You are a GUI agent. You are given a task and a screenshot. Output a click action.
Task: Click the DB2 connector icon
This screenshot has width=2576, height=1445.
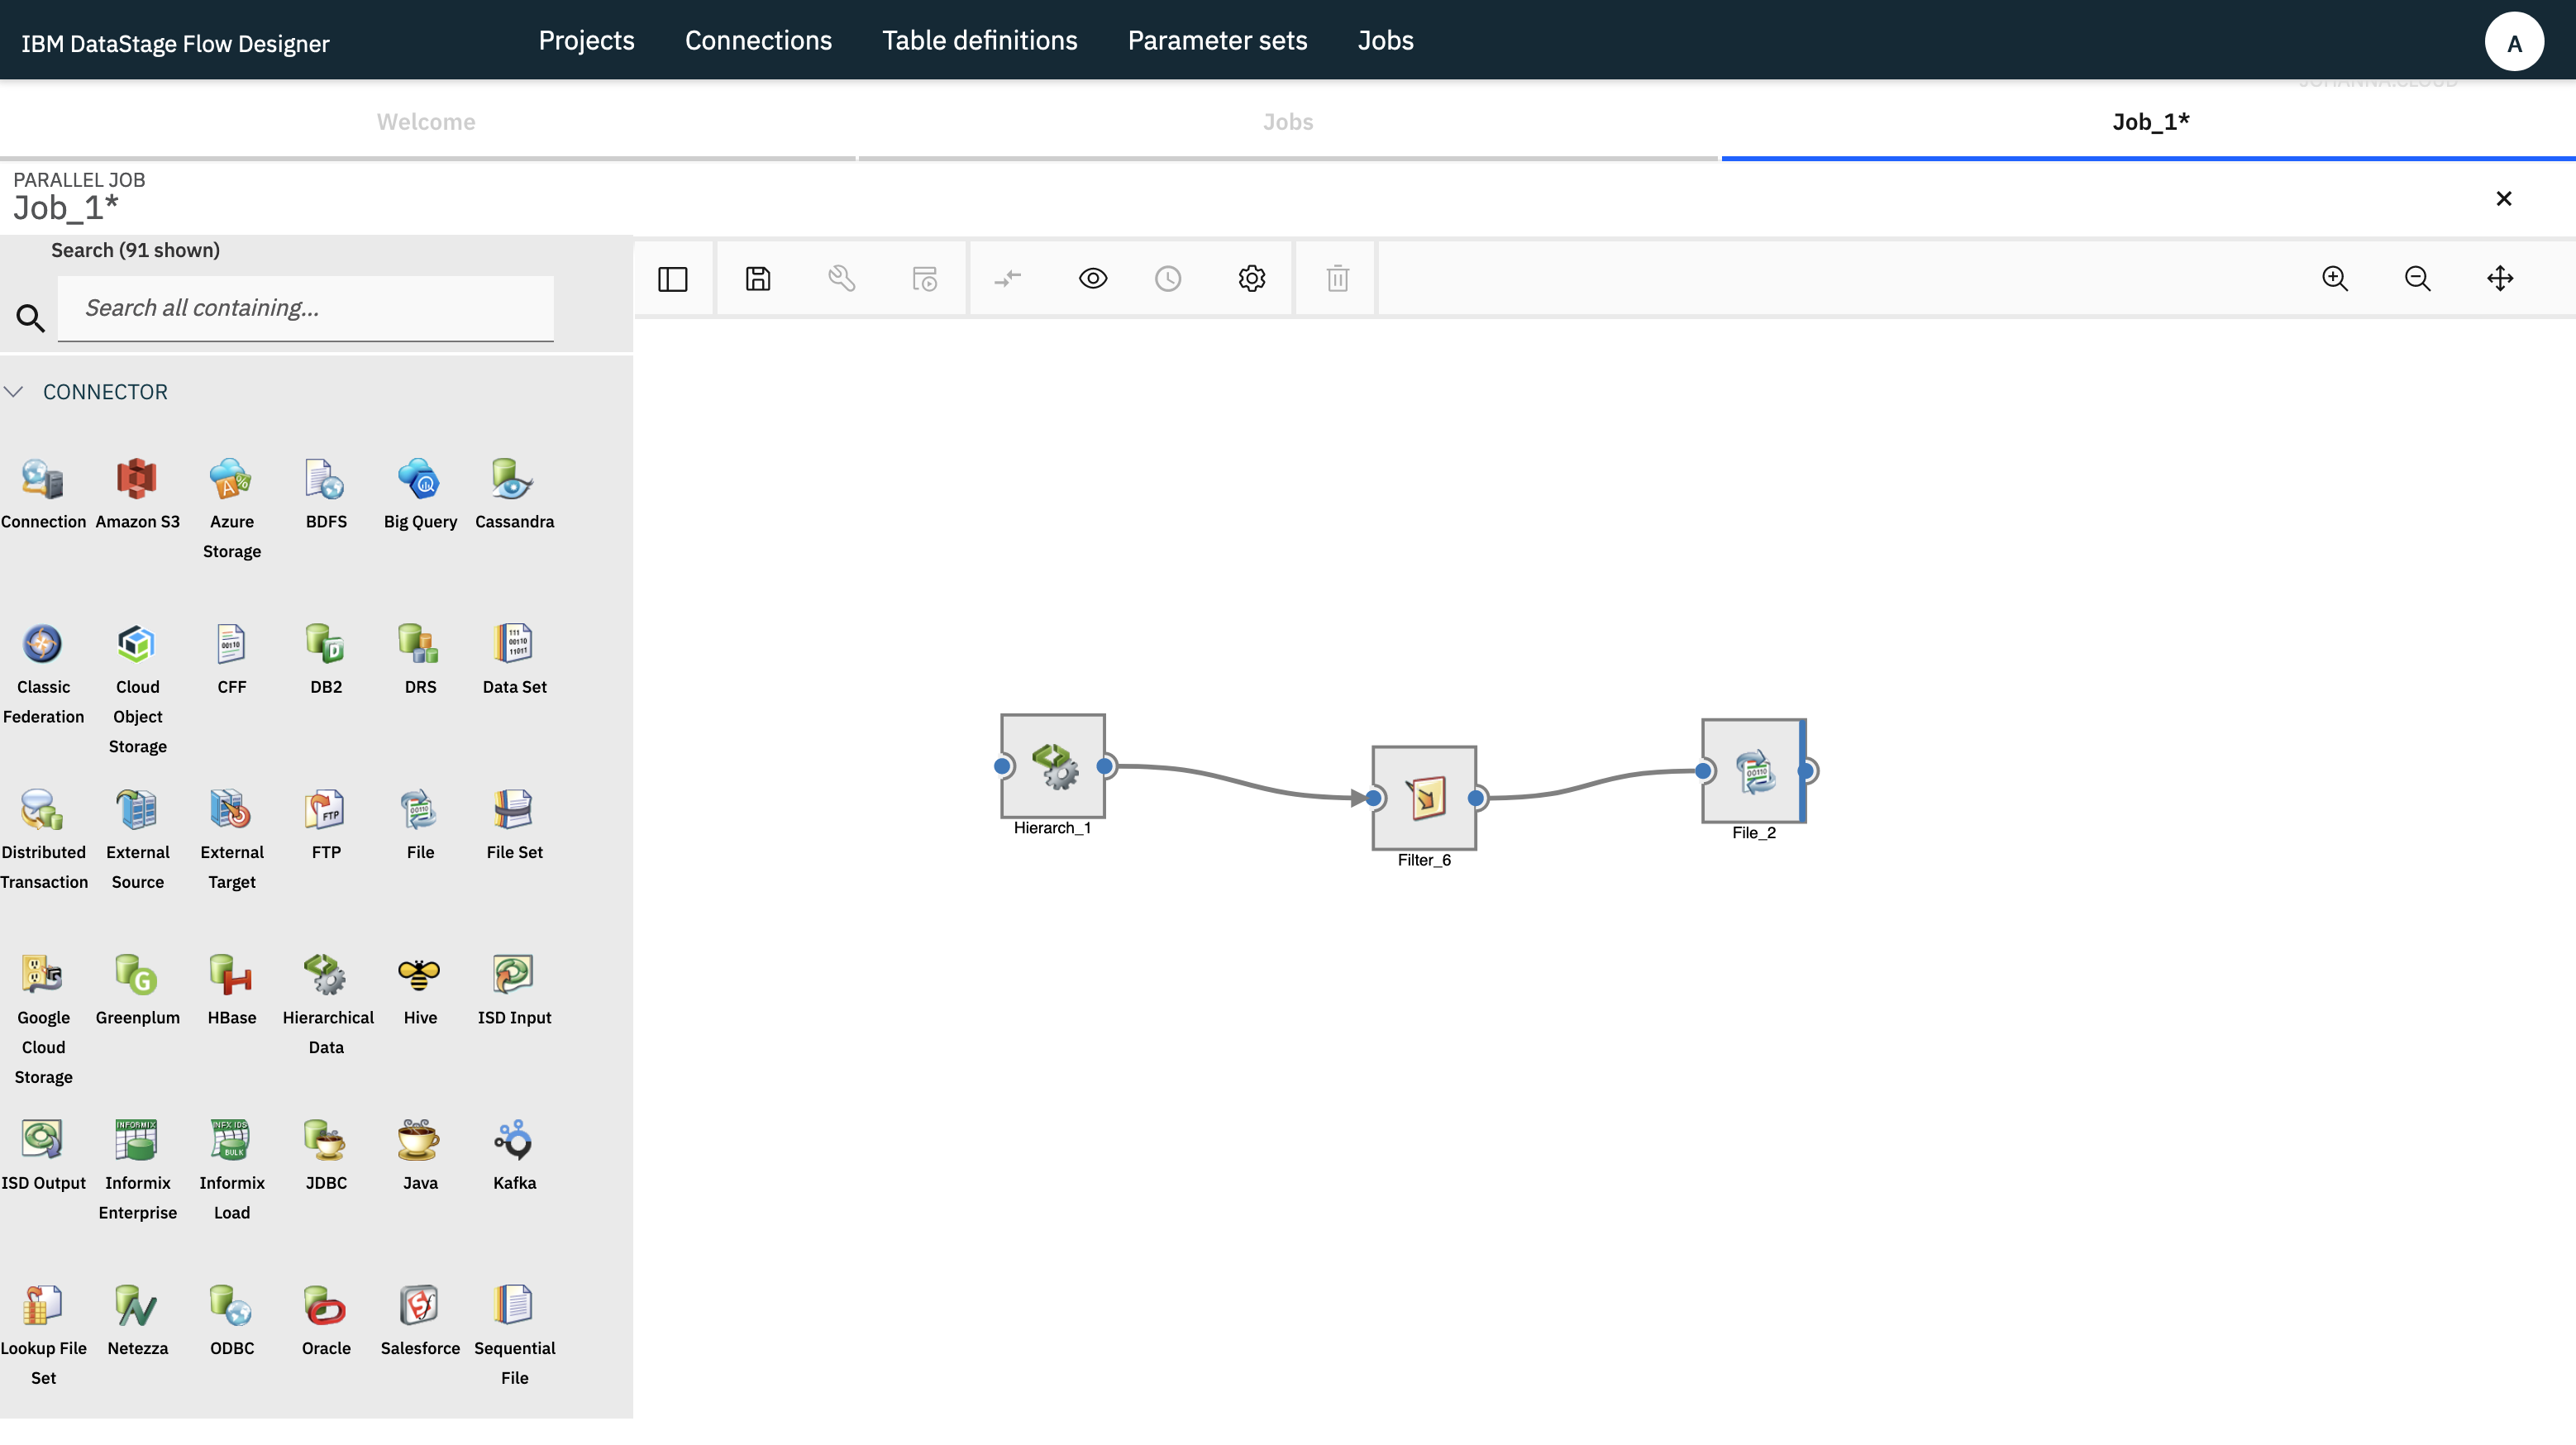point(326,644)
